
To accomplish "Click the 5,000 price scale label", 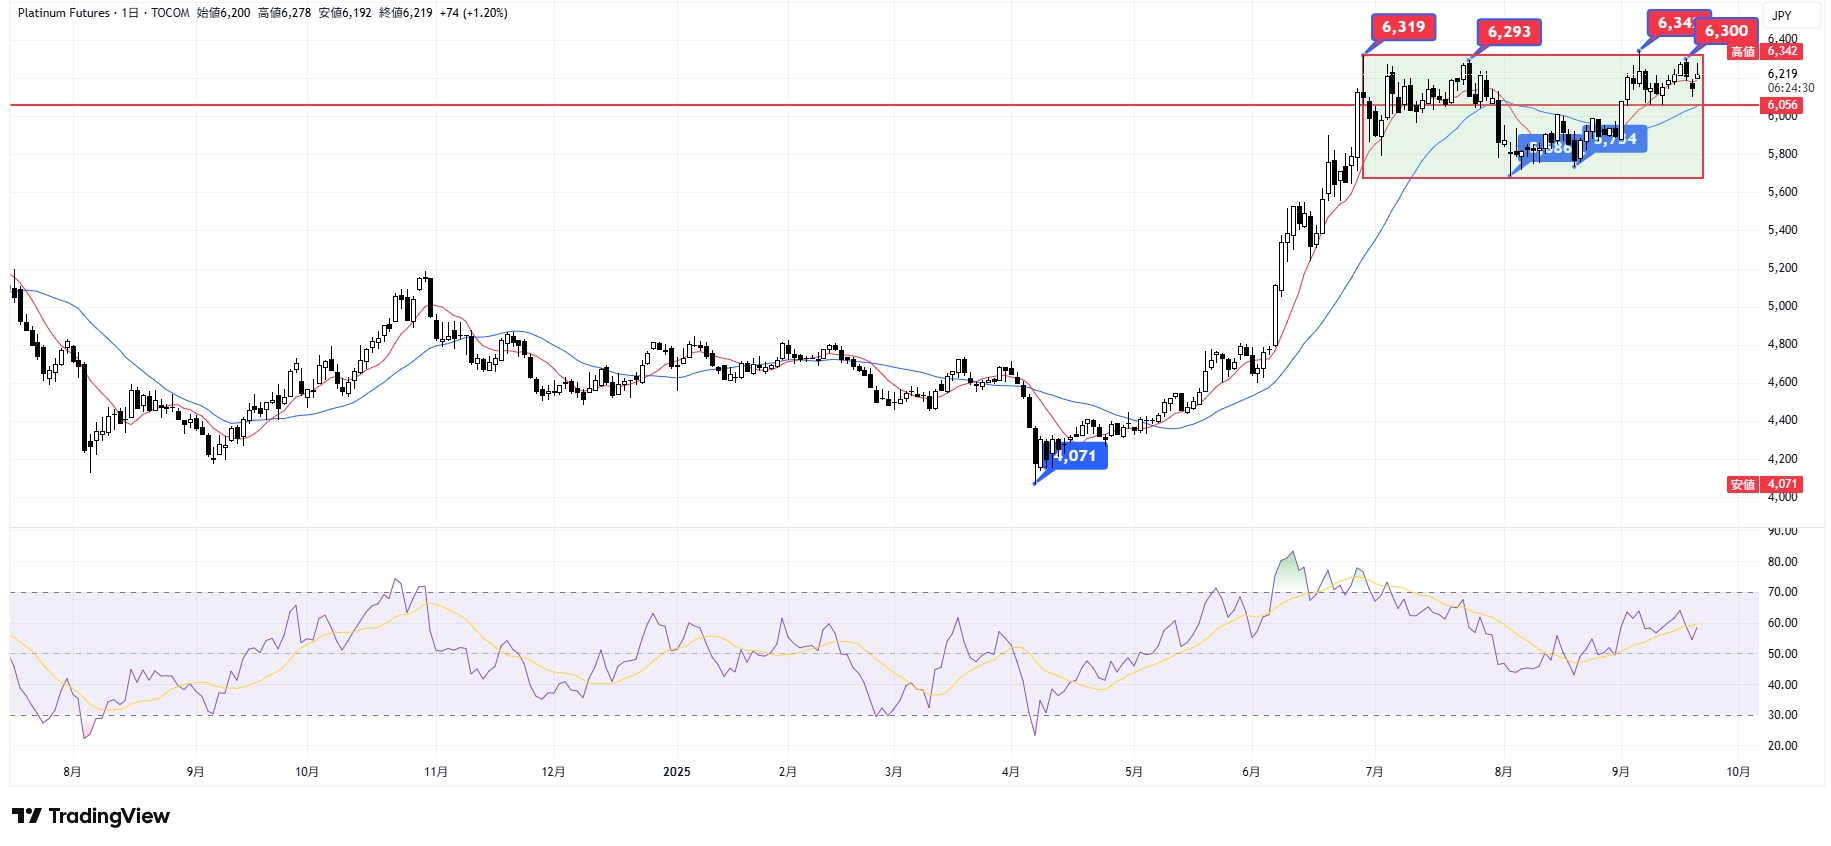I will pyautogui.click(x=1782, y=306).
